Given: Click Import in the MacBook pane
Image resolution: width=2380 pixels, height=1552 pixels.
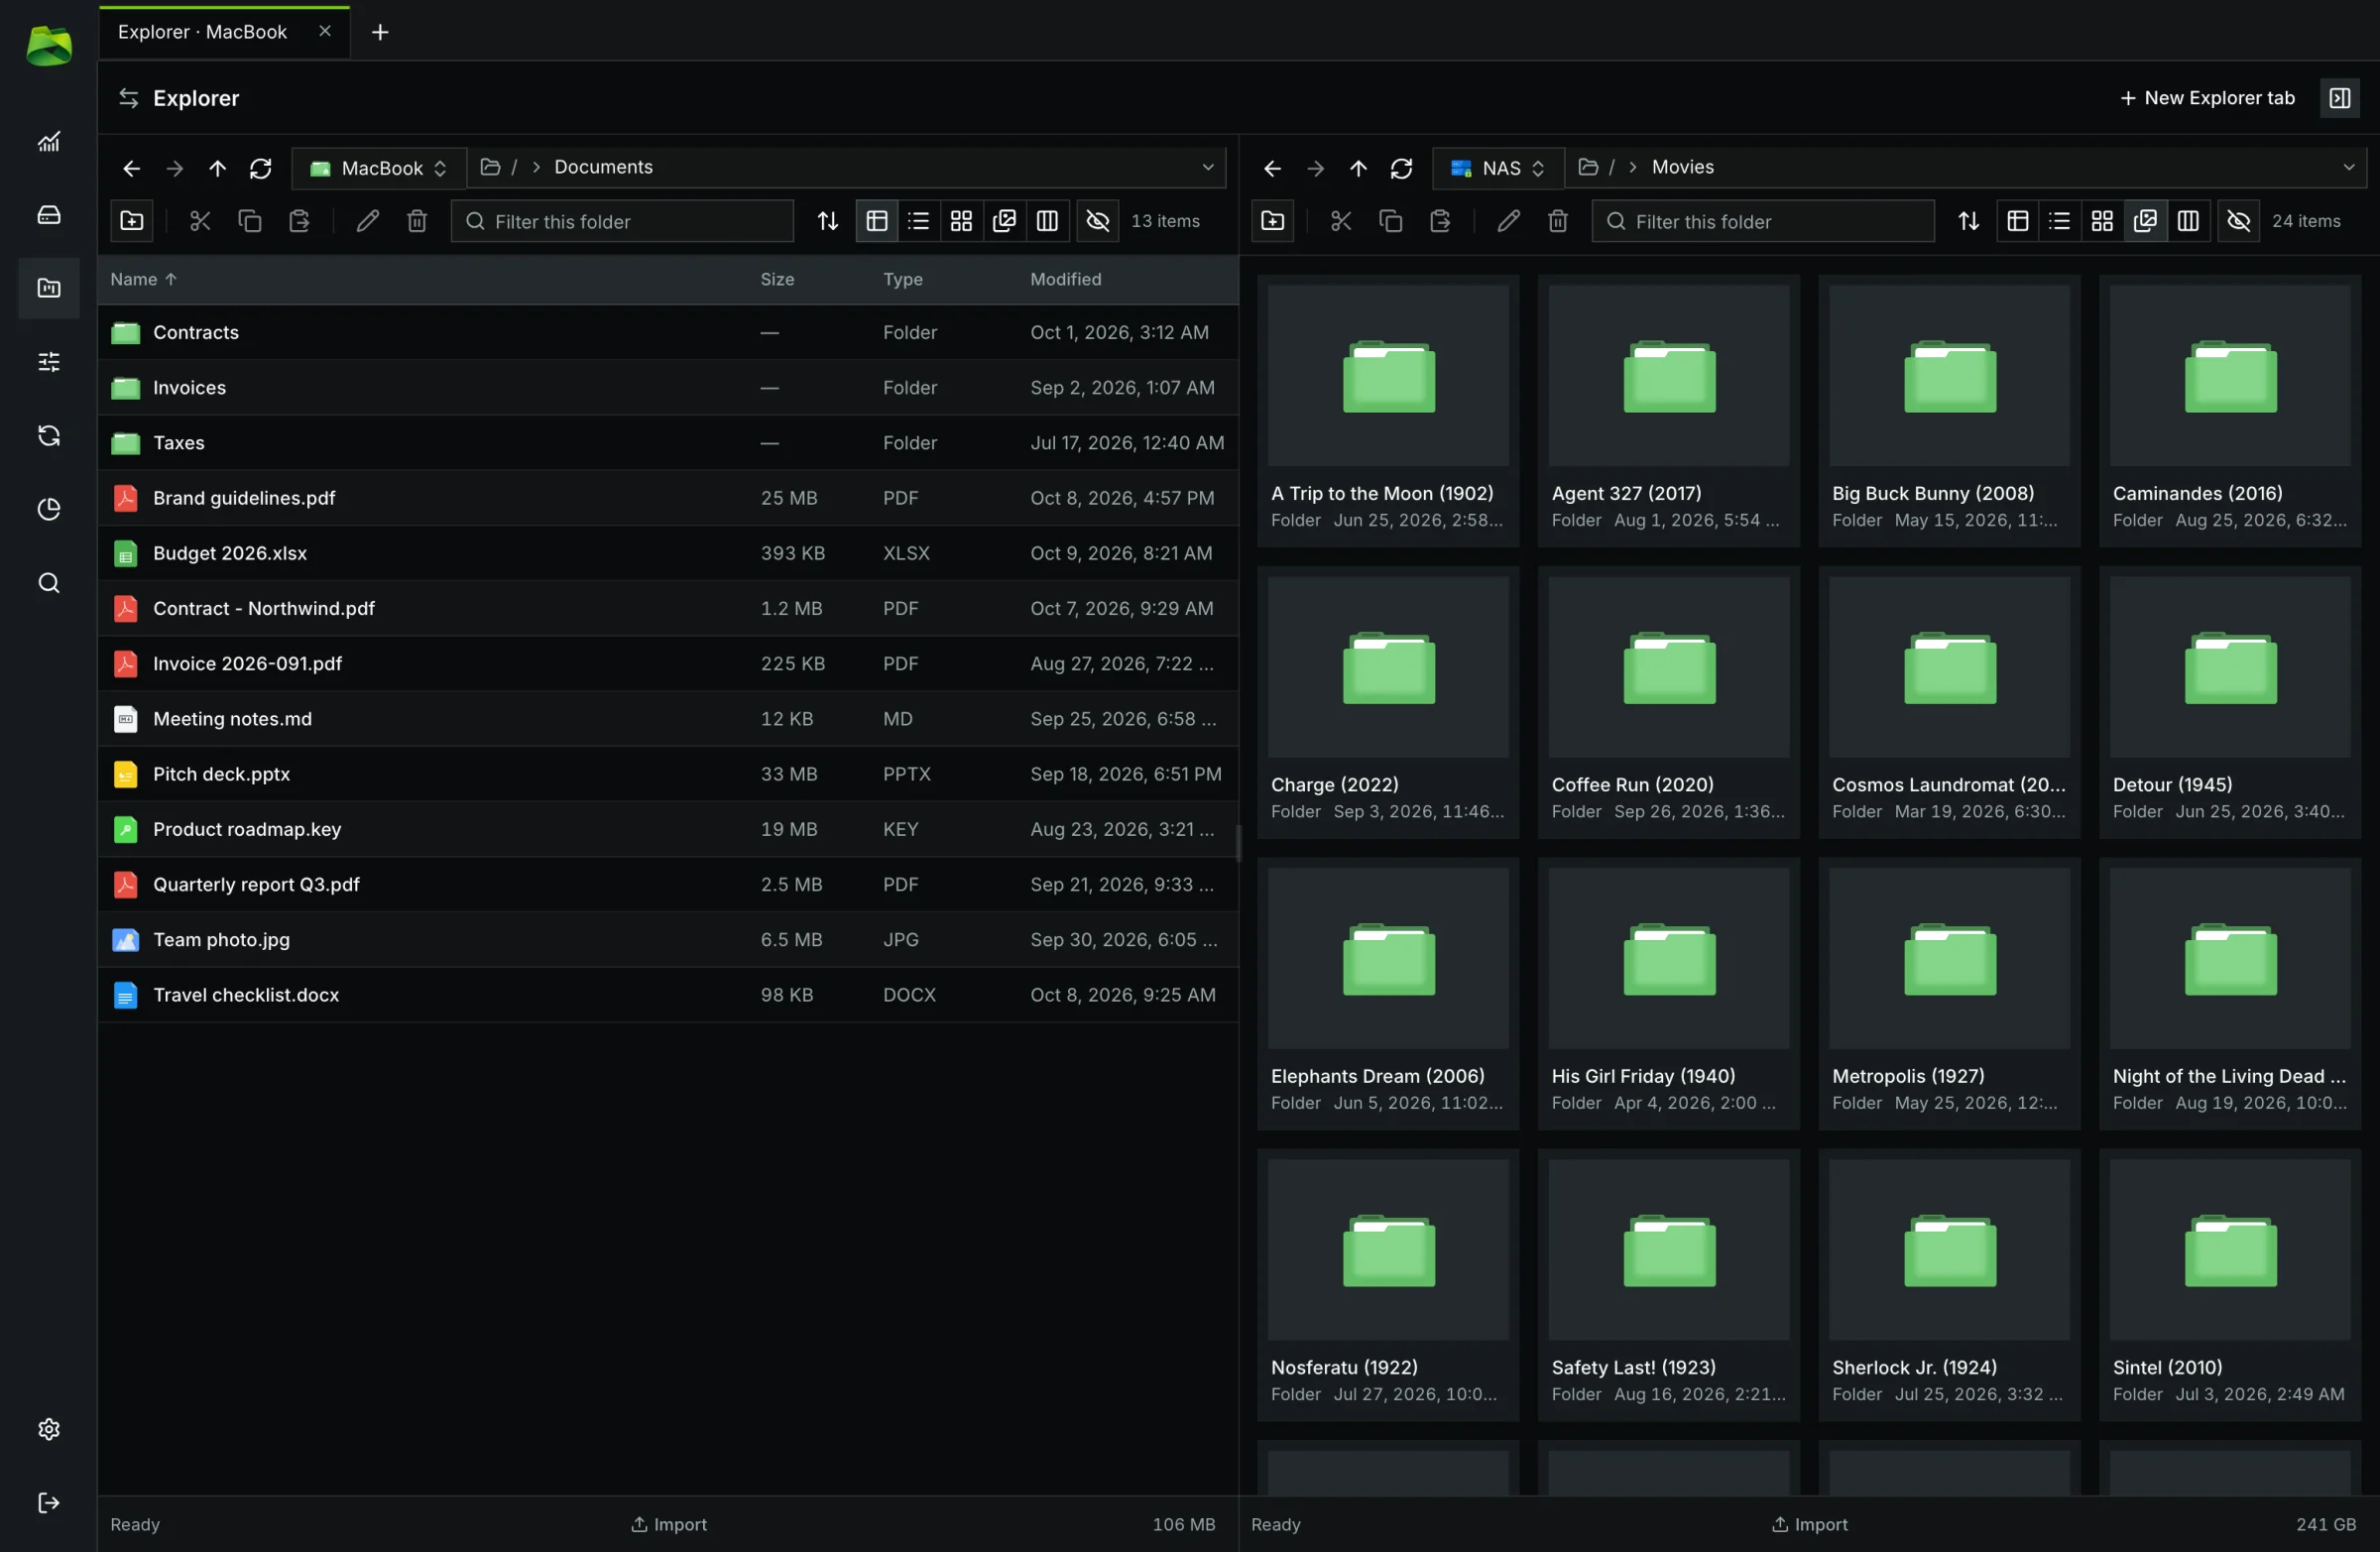Looking at the screenshot, I should [669, 1523].
